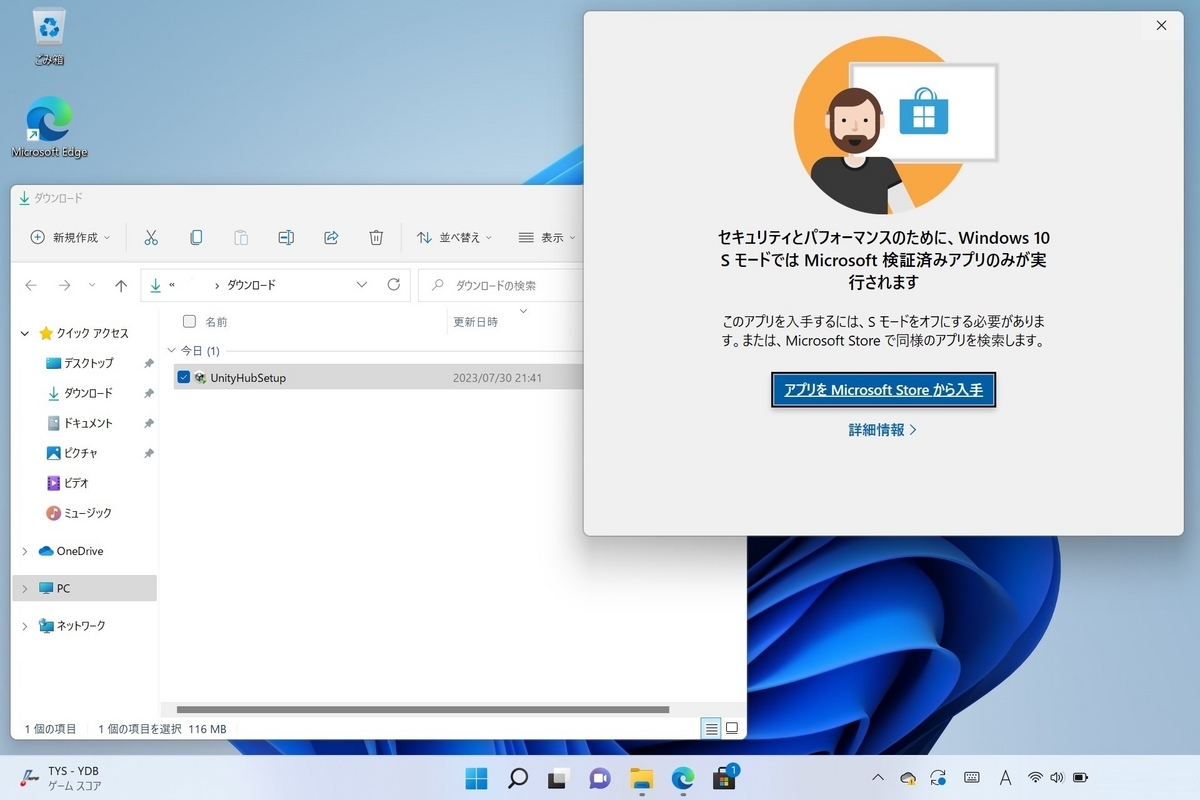Open the Windows Start menu
The height and width of the screenshot is (800, 1200).
[x=476, y=778]
